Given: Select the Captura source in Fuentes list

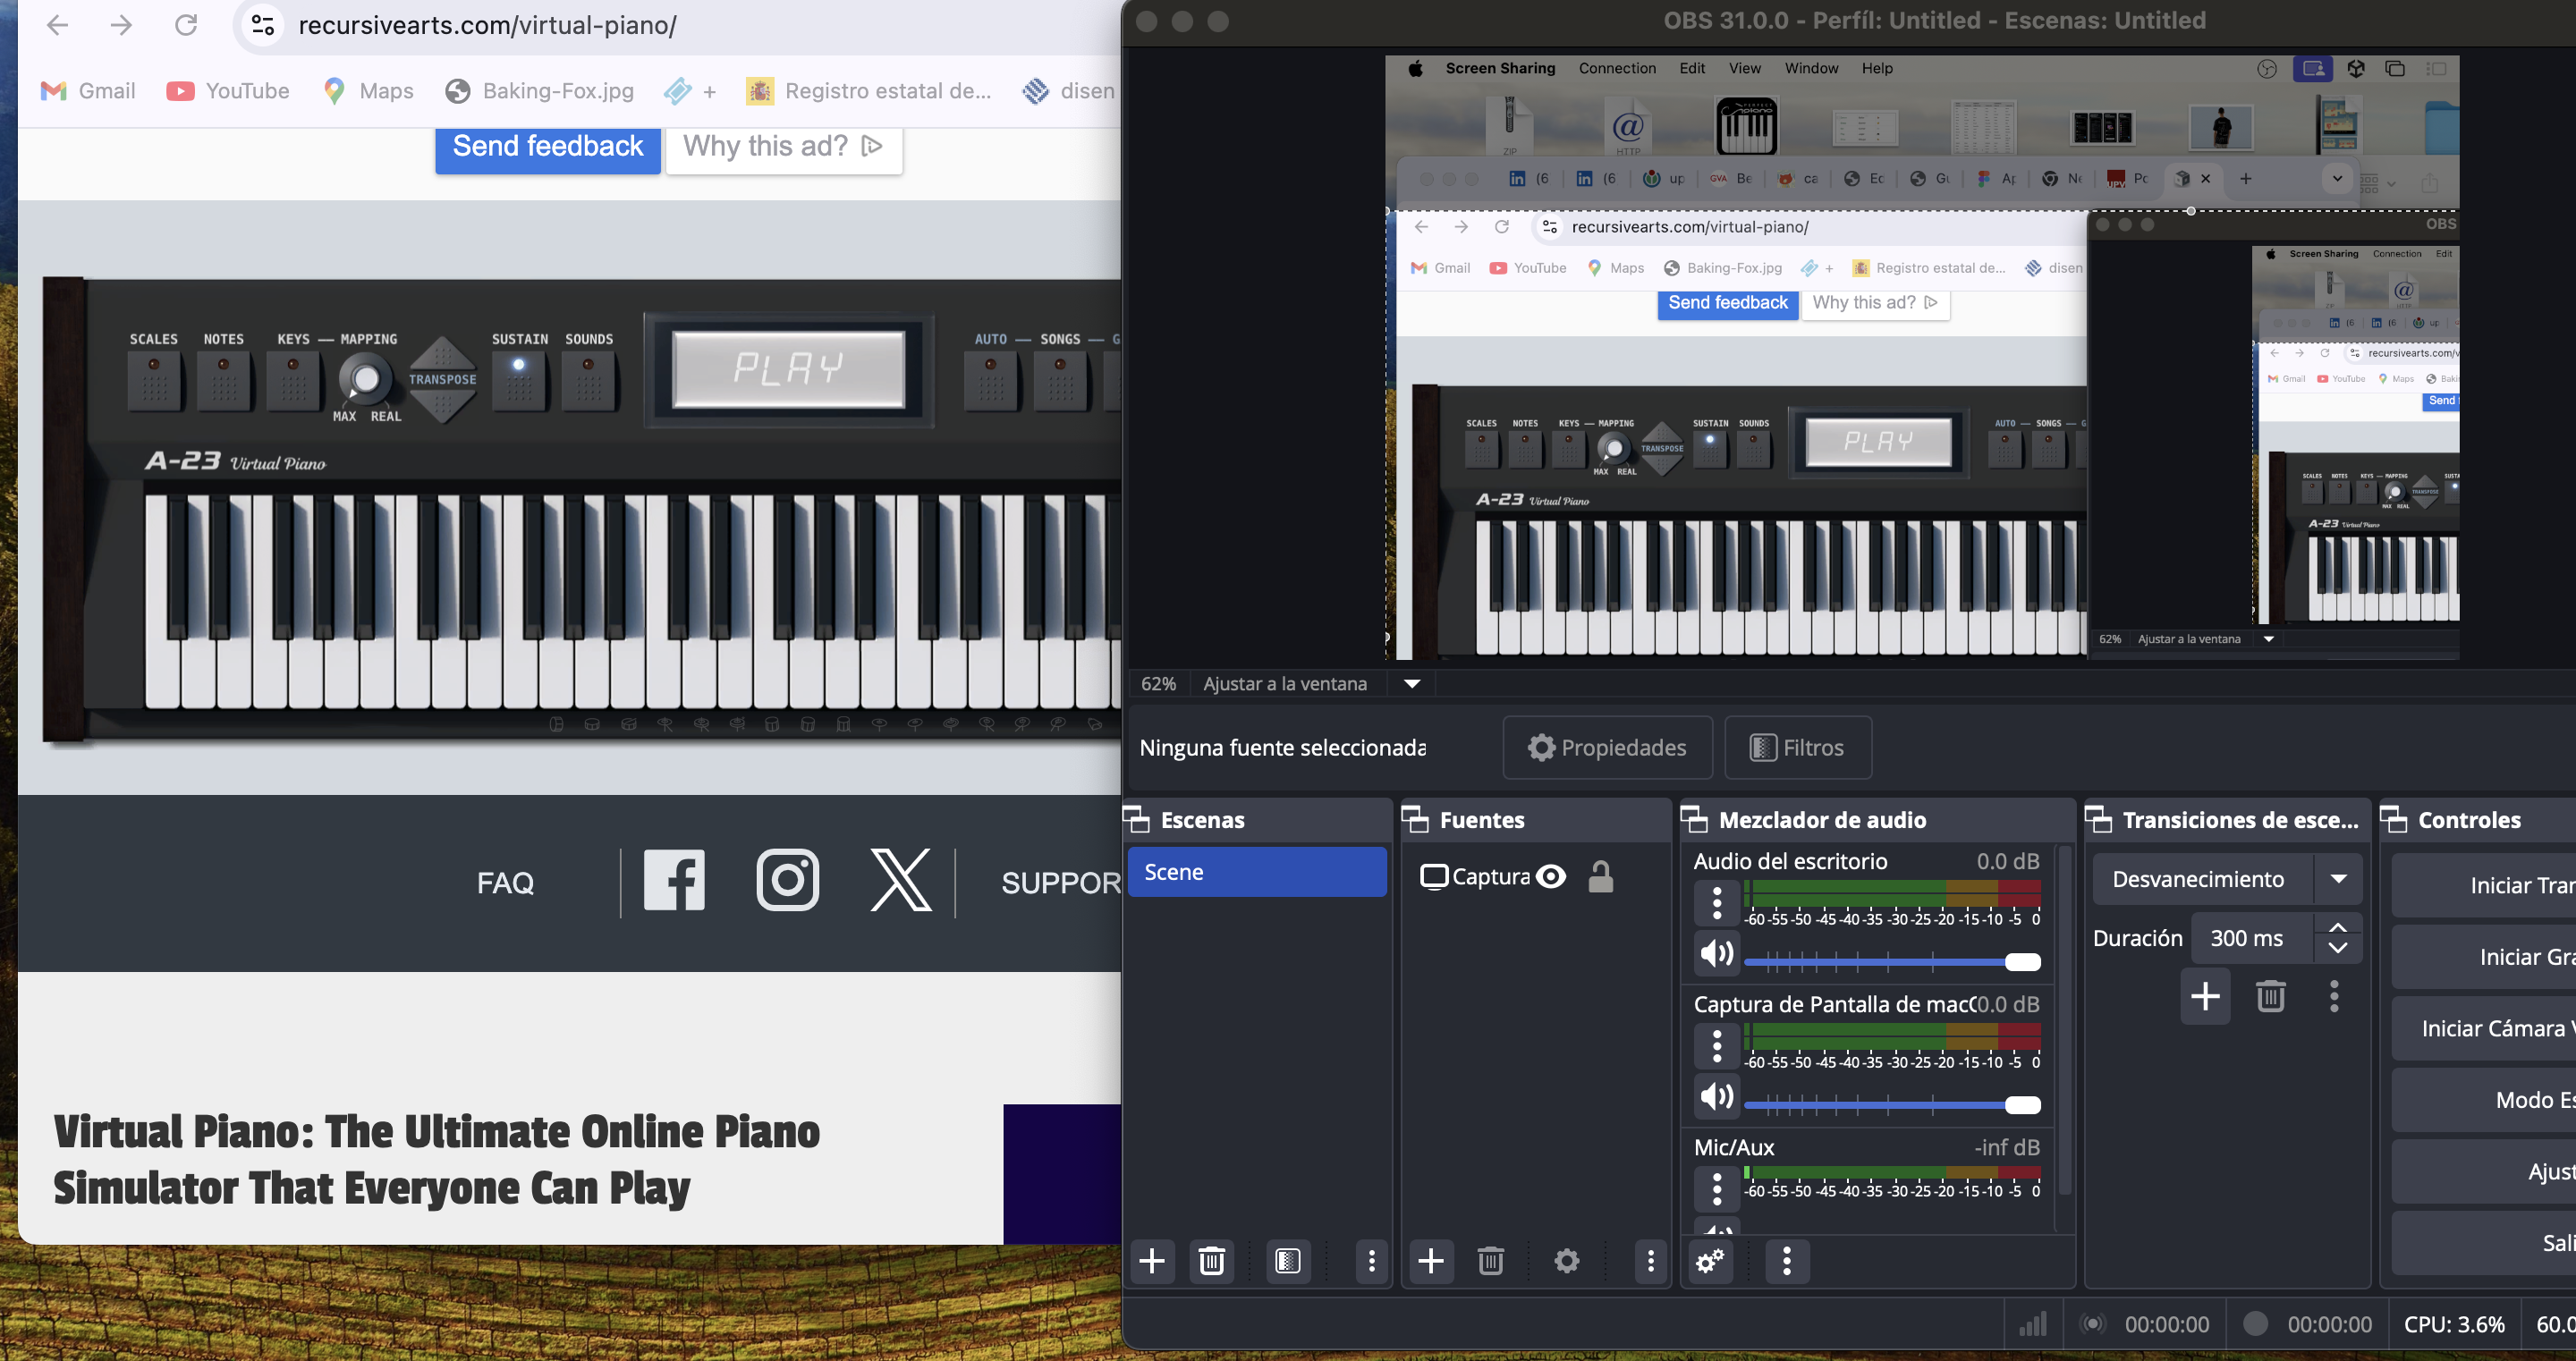Looking at the screenshot, I should [1475, 877].
